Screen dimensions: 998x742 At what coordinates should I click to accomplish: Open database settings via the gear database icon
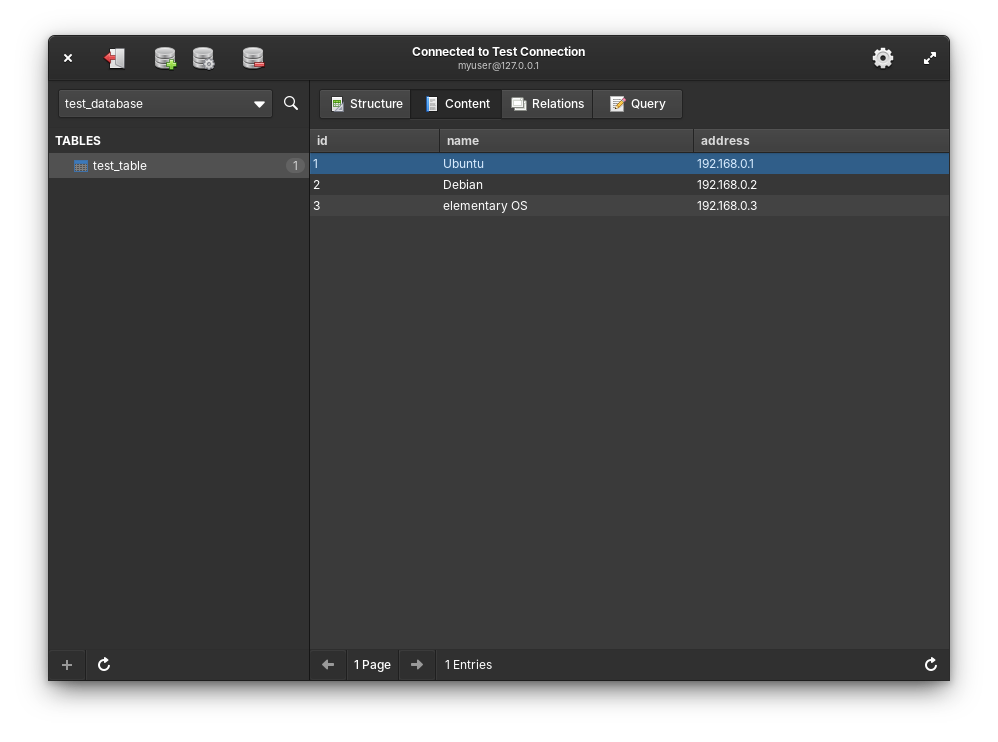(x=203, y=59)
